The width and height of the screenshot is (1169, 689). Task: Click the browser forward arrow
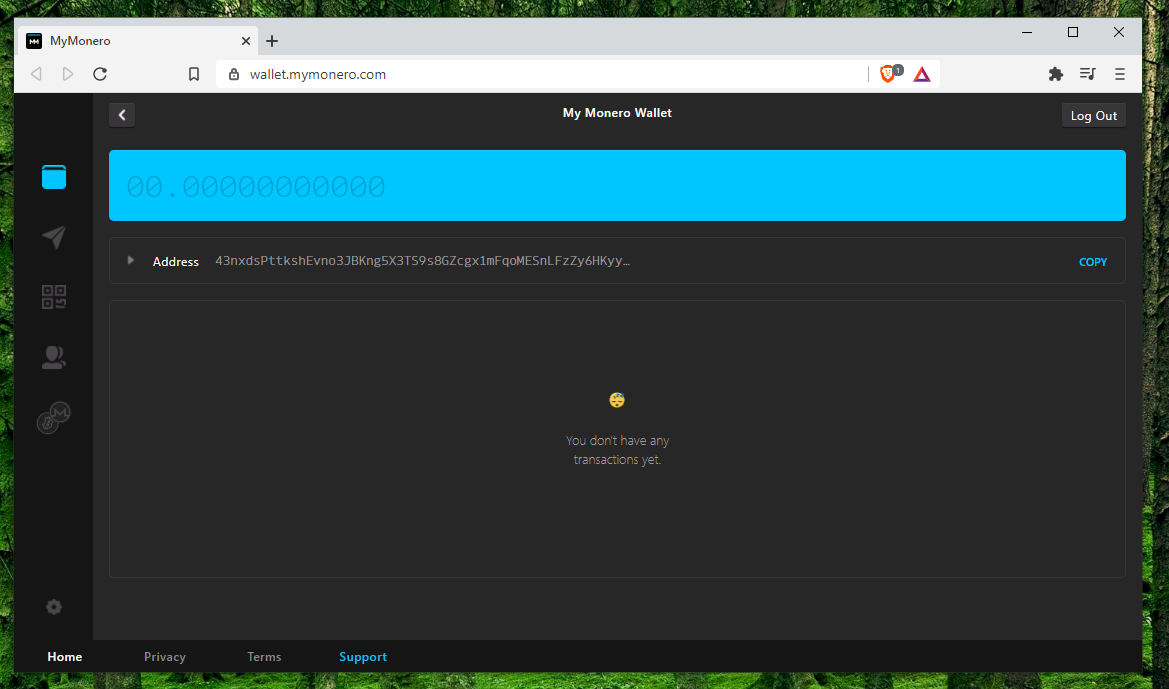(68, 74)
